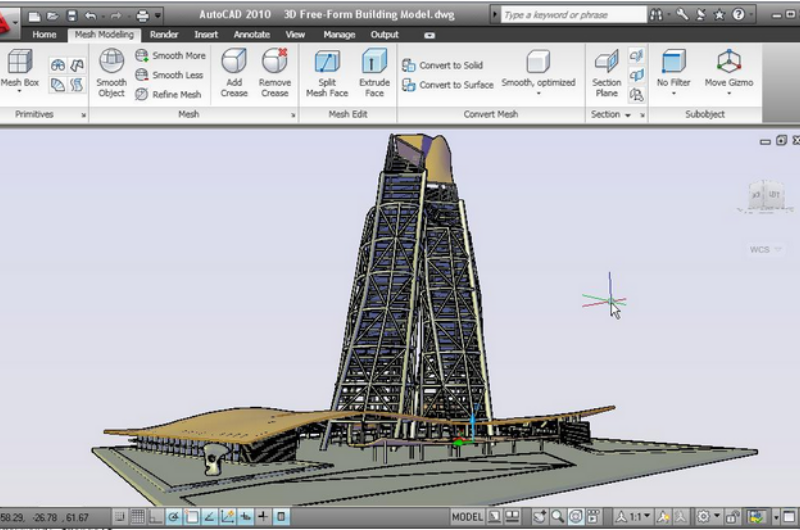
Task: Toggle Dynamic UCS in status bar
Action: pos(228,517)
